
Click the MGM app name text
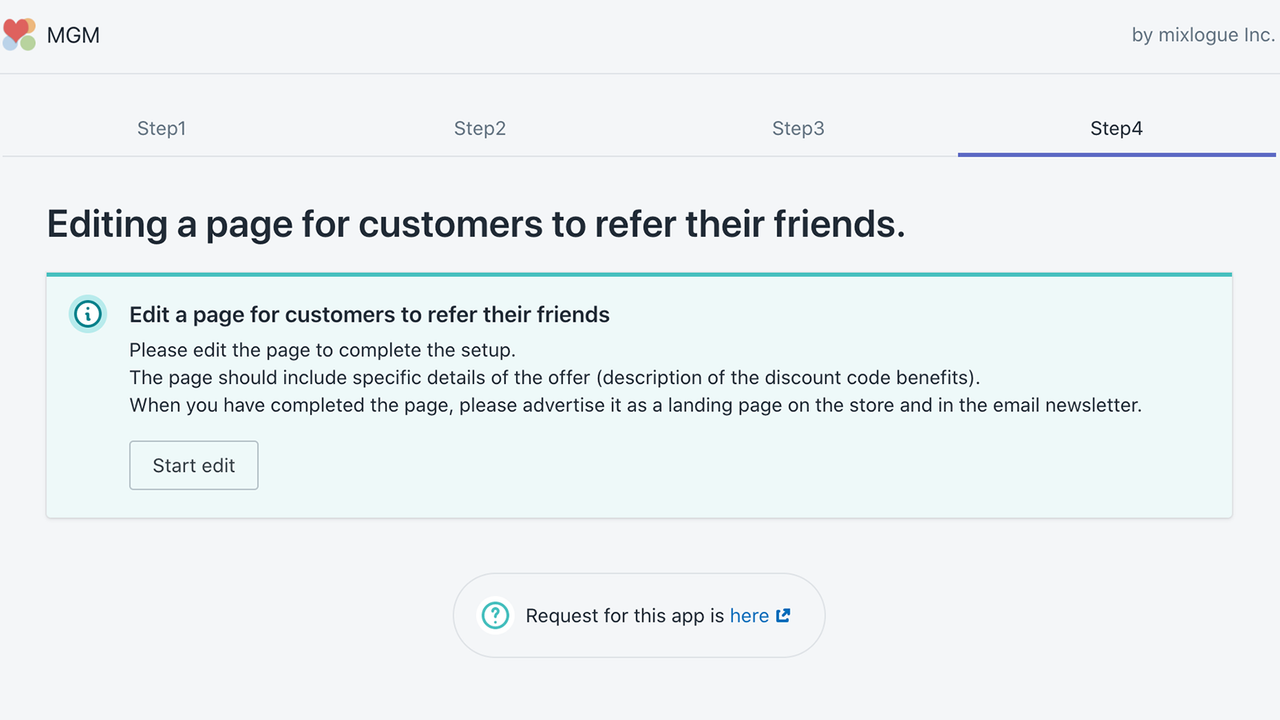pyautogui.click(x=73, y=36)
